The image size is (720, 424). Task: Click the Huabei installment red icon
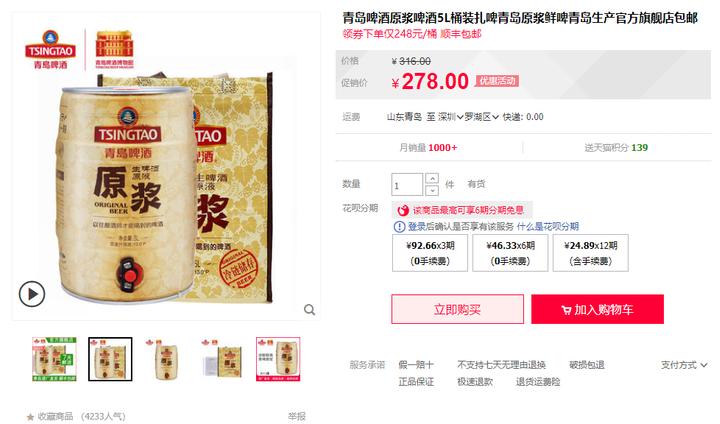coord(403,210)
